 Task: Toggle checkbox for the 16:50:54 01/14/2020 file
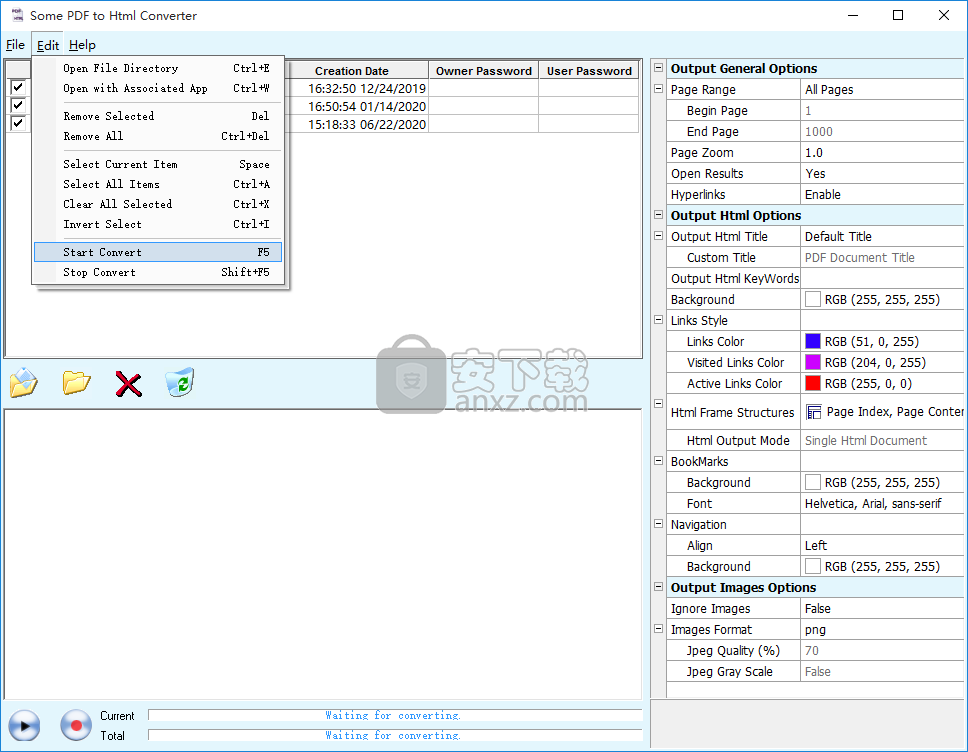point(18,106)
